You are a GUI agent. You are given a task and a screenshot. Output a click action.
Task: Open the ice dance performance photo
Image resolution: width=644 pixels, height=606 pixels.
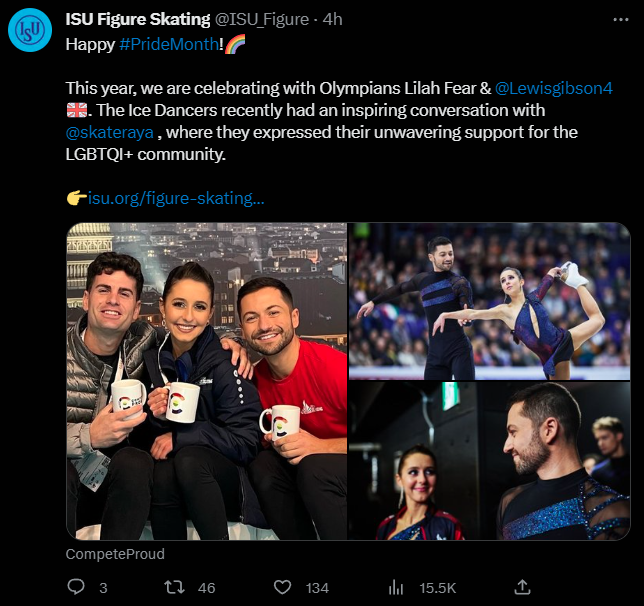[x=489, y=300]
